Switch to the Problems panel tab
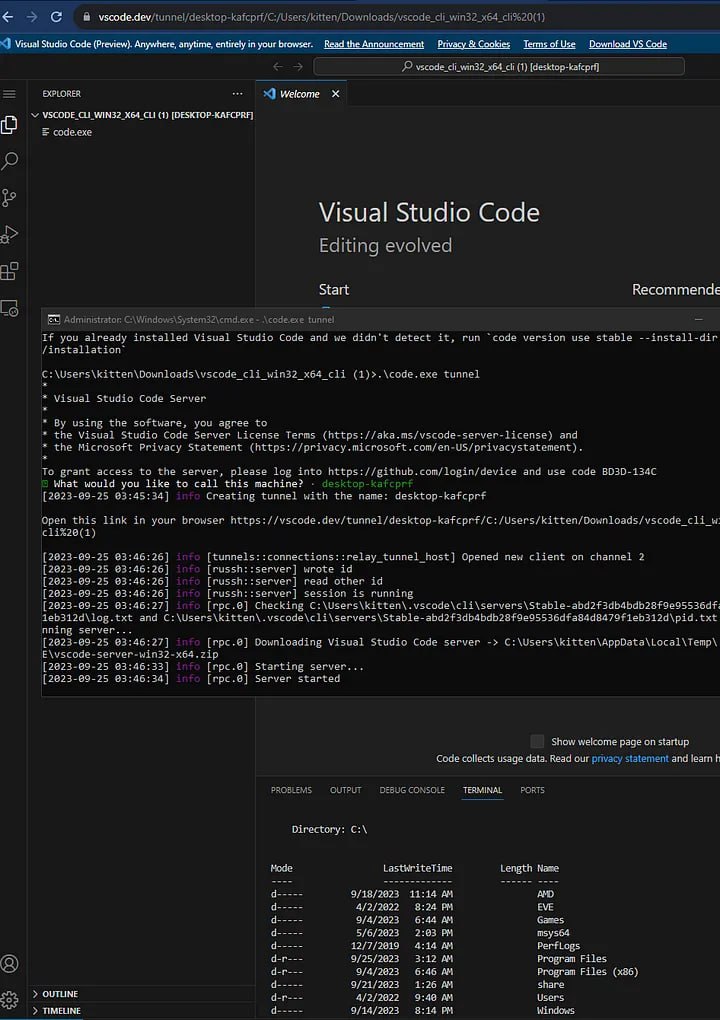This screenshot has width=720, height=1020. (291, 790)
